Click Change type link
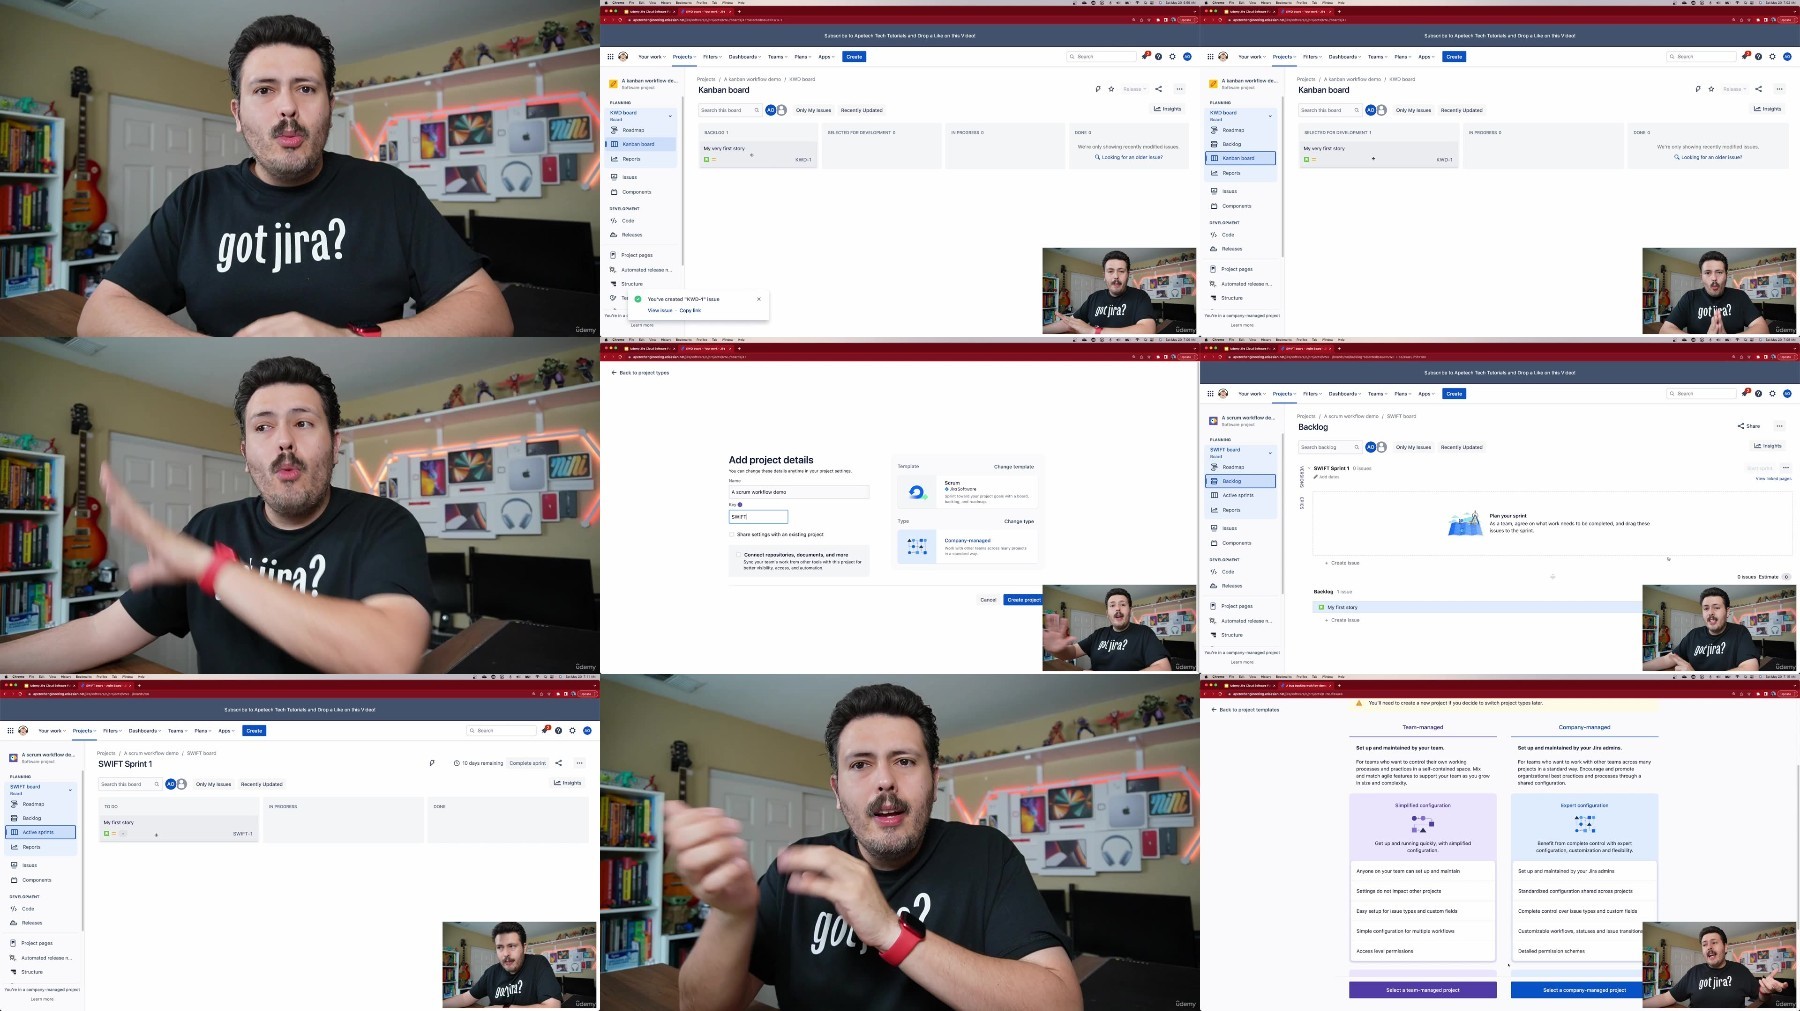The image size is (1800, 1011). [x=1019, y=521]
